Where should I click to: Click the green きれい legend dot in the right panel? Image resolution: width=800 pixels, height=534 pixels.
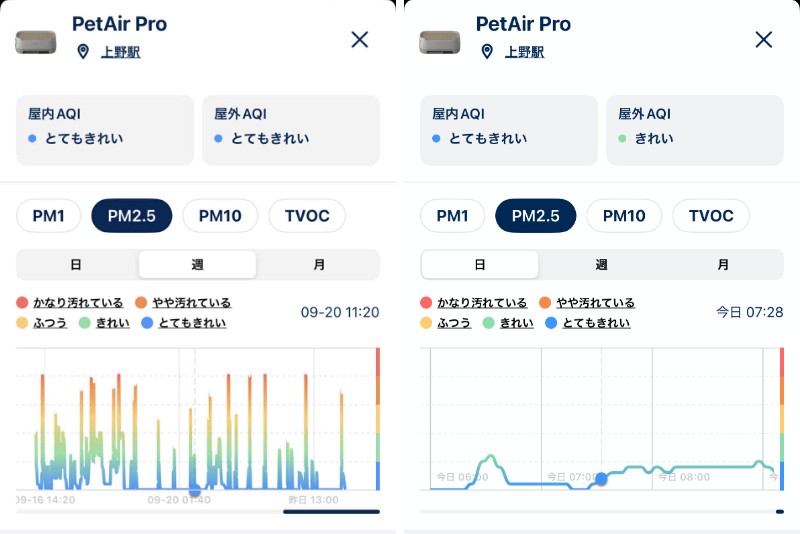click(488, 323)
